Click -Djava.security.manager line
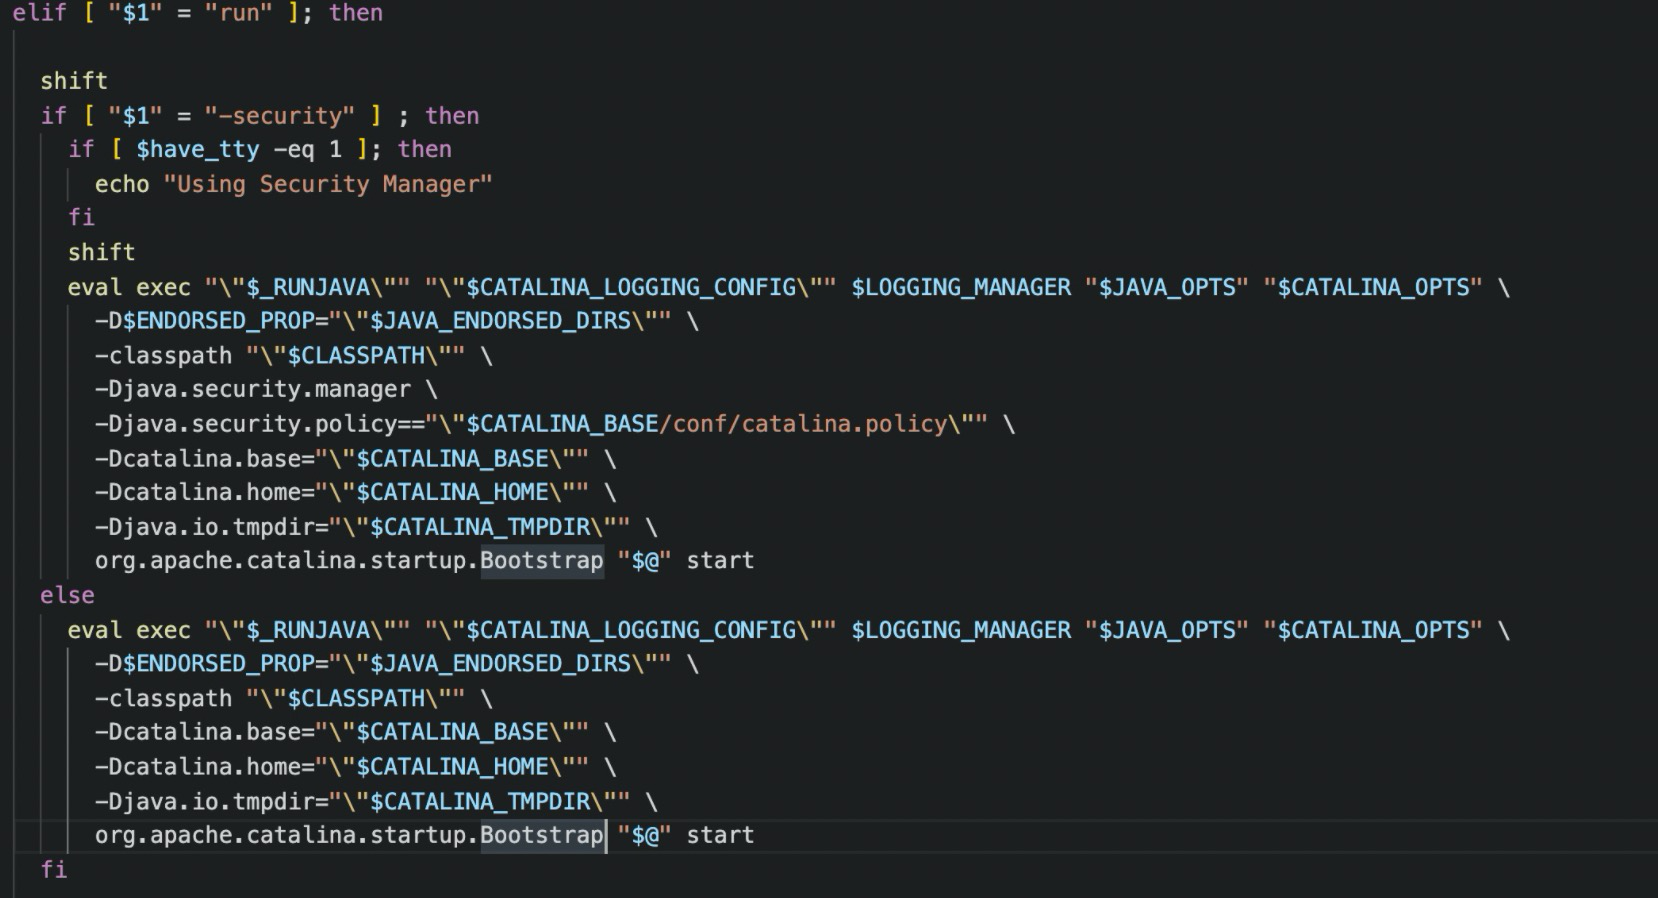The width and height of the screenshot is (1658, 898). point(266,389)
